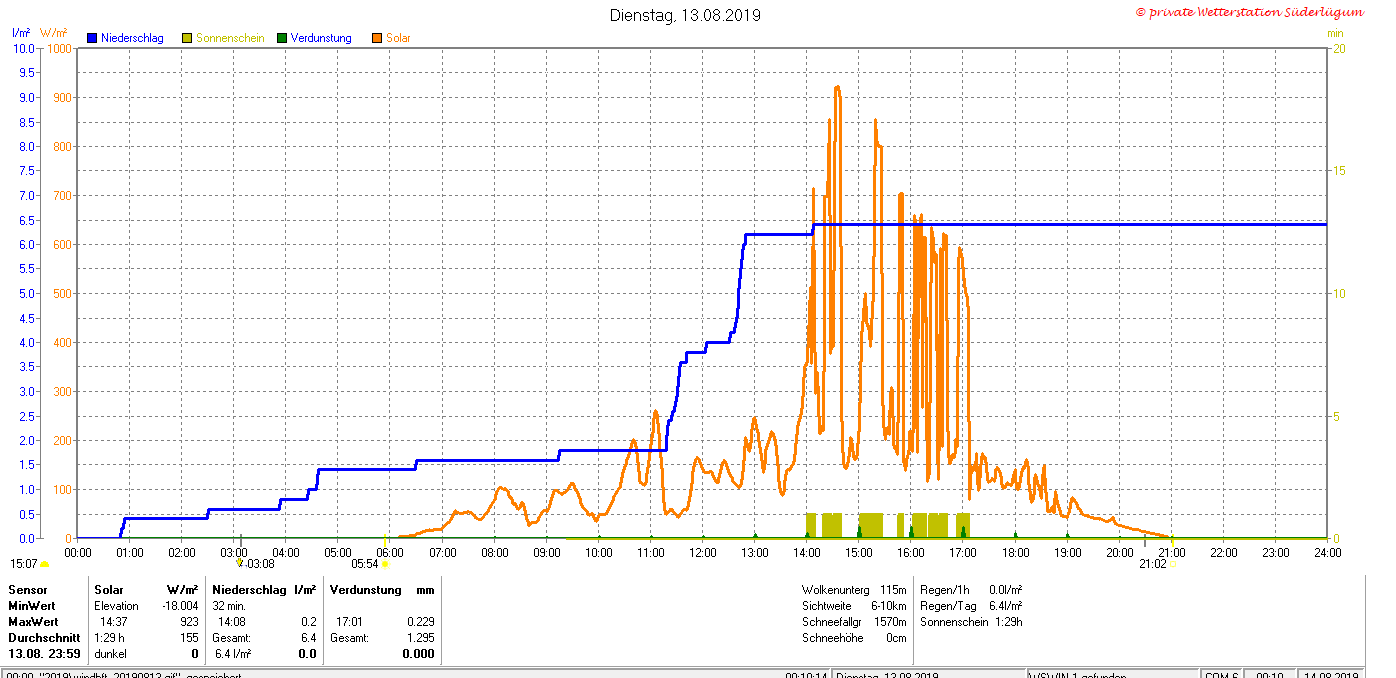Click the green Verdunstung legend swatch
This screenshot has height=678, width=1396.
coord(282,38)
